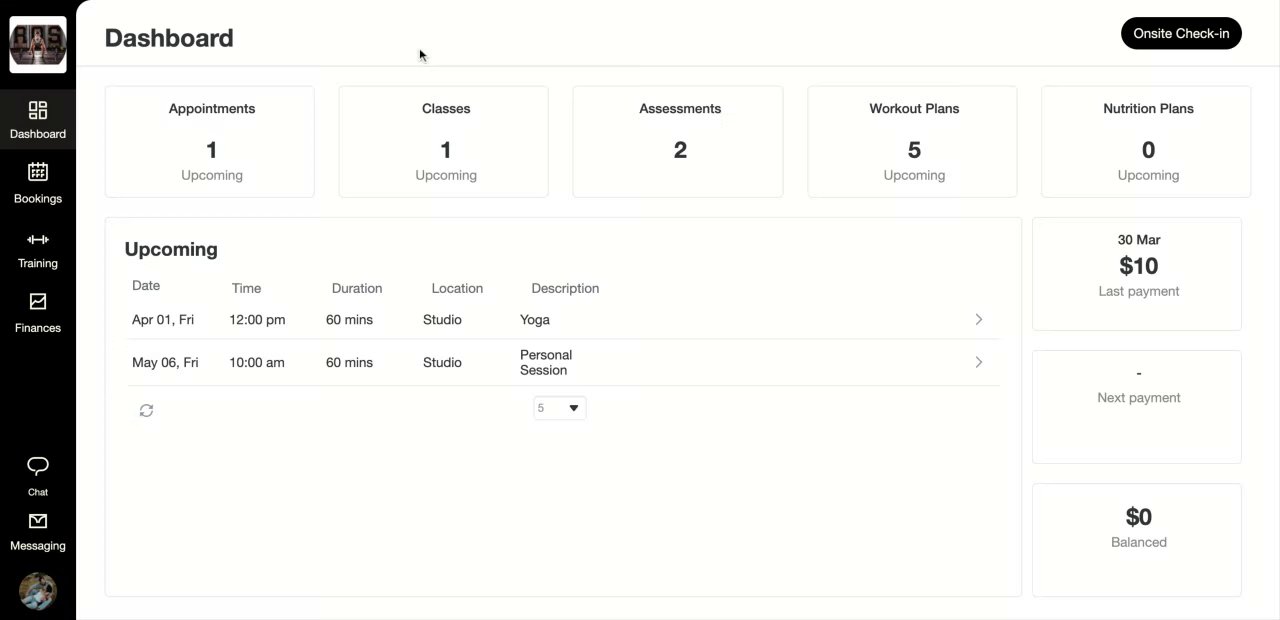Open the Appointments summary card
Viewport: 1280px width, 620px height.
point(210,141)
